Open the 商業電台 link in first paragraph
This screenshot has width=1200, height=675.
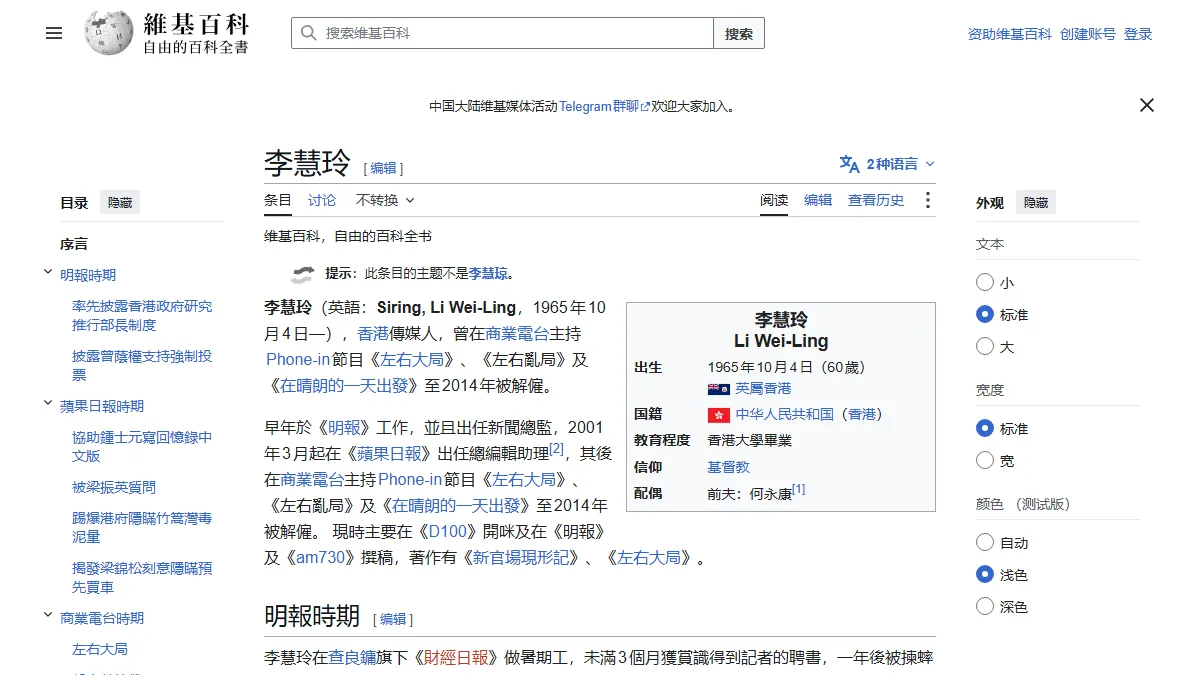tap(519, 333)
